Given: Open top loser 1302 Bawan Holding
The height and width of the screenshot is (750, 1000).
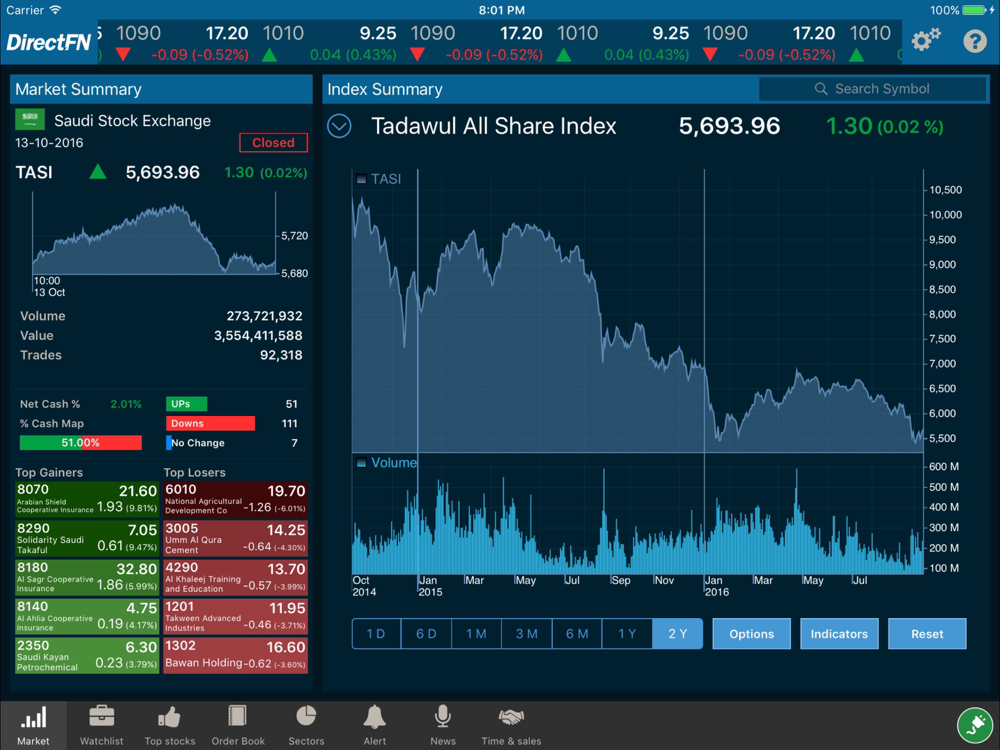Looking at the screenshot, I should click(x=235, y=656).
